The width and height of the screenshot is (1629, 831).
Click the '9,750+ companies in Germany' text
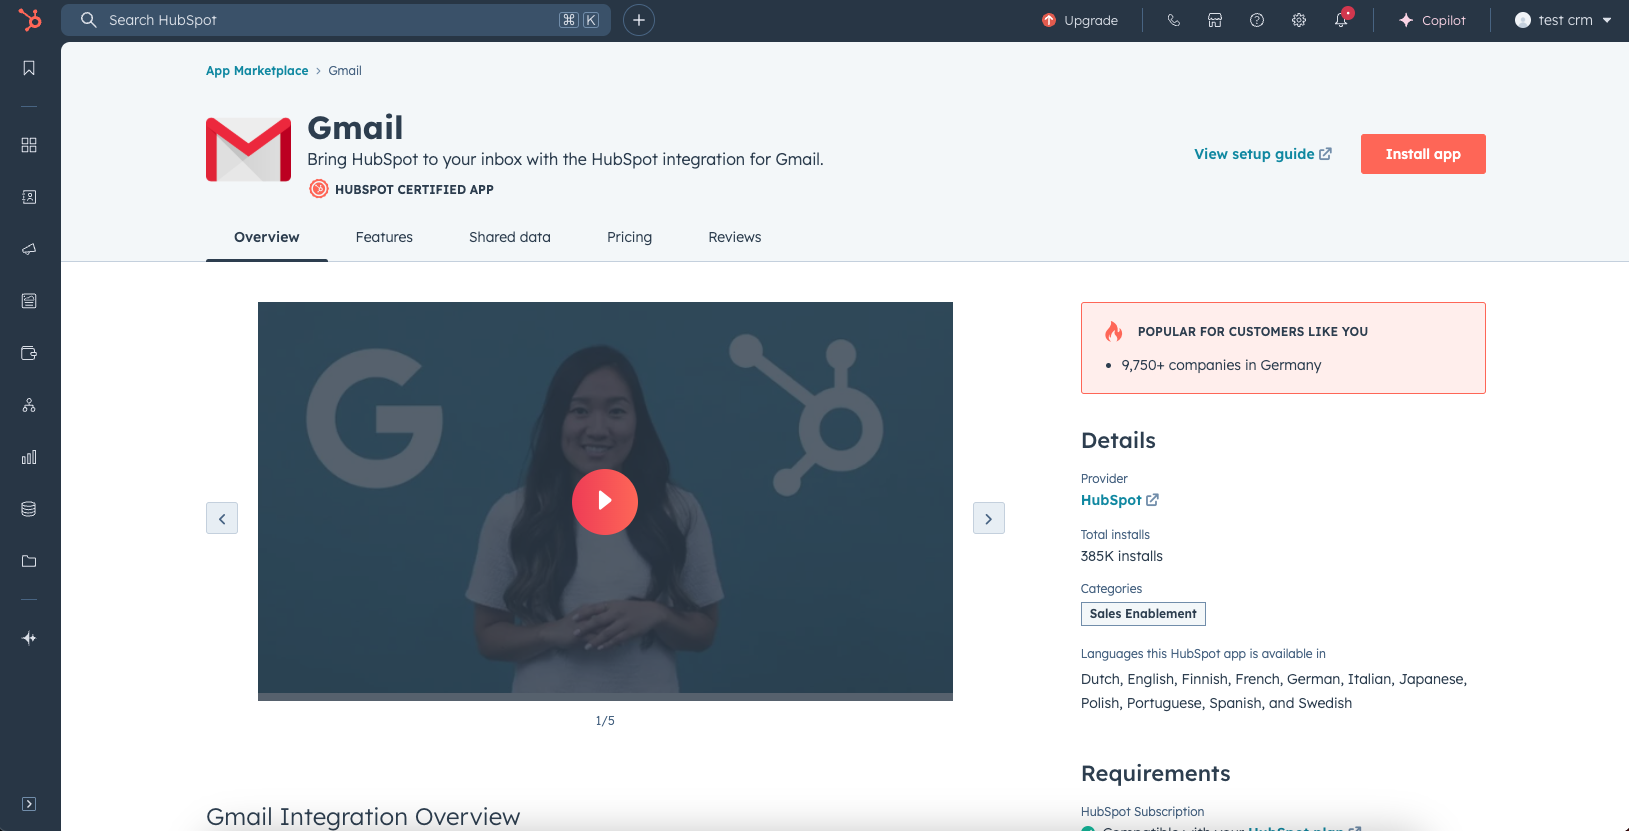pos(1221,365)
